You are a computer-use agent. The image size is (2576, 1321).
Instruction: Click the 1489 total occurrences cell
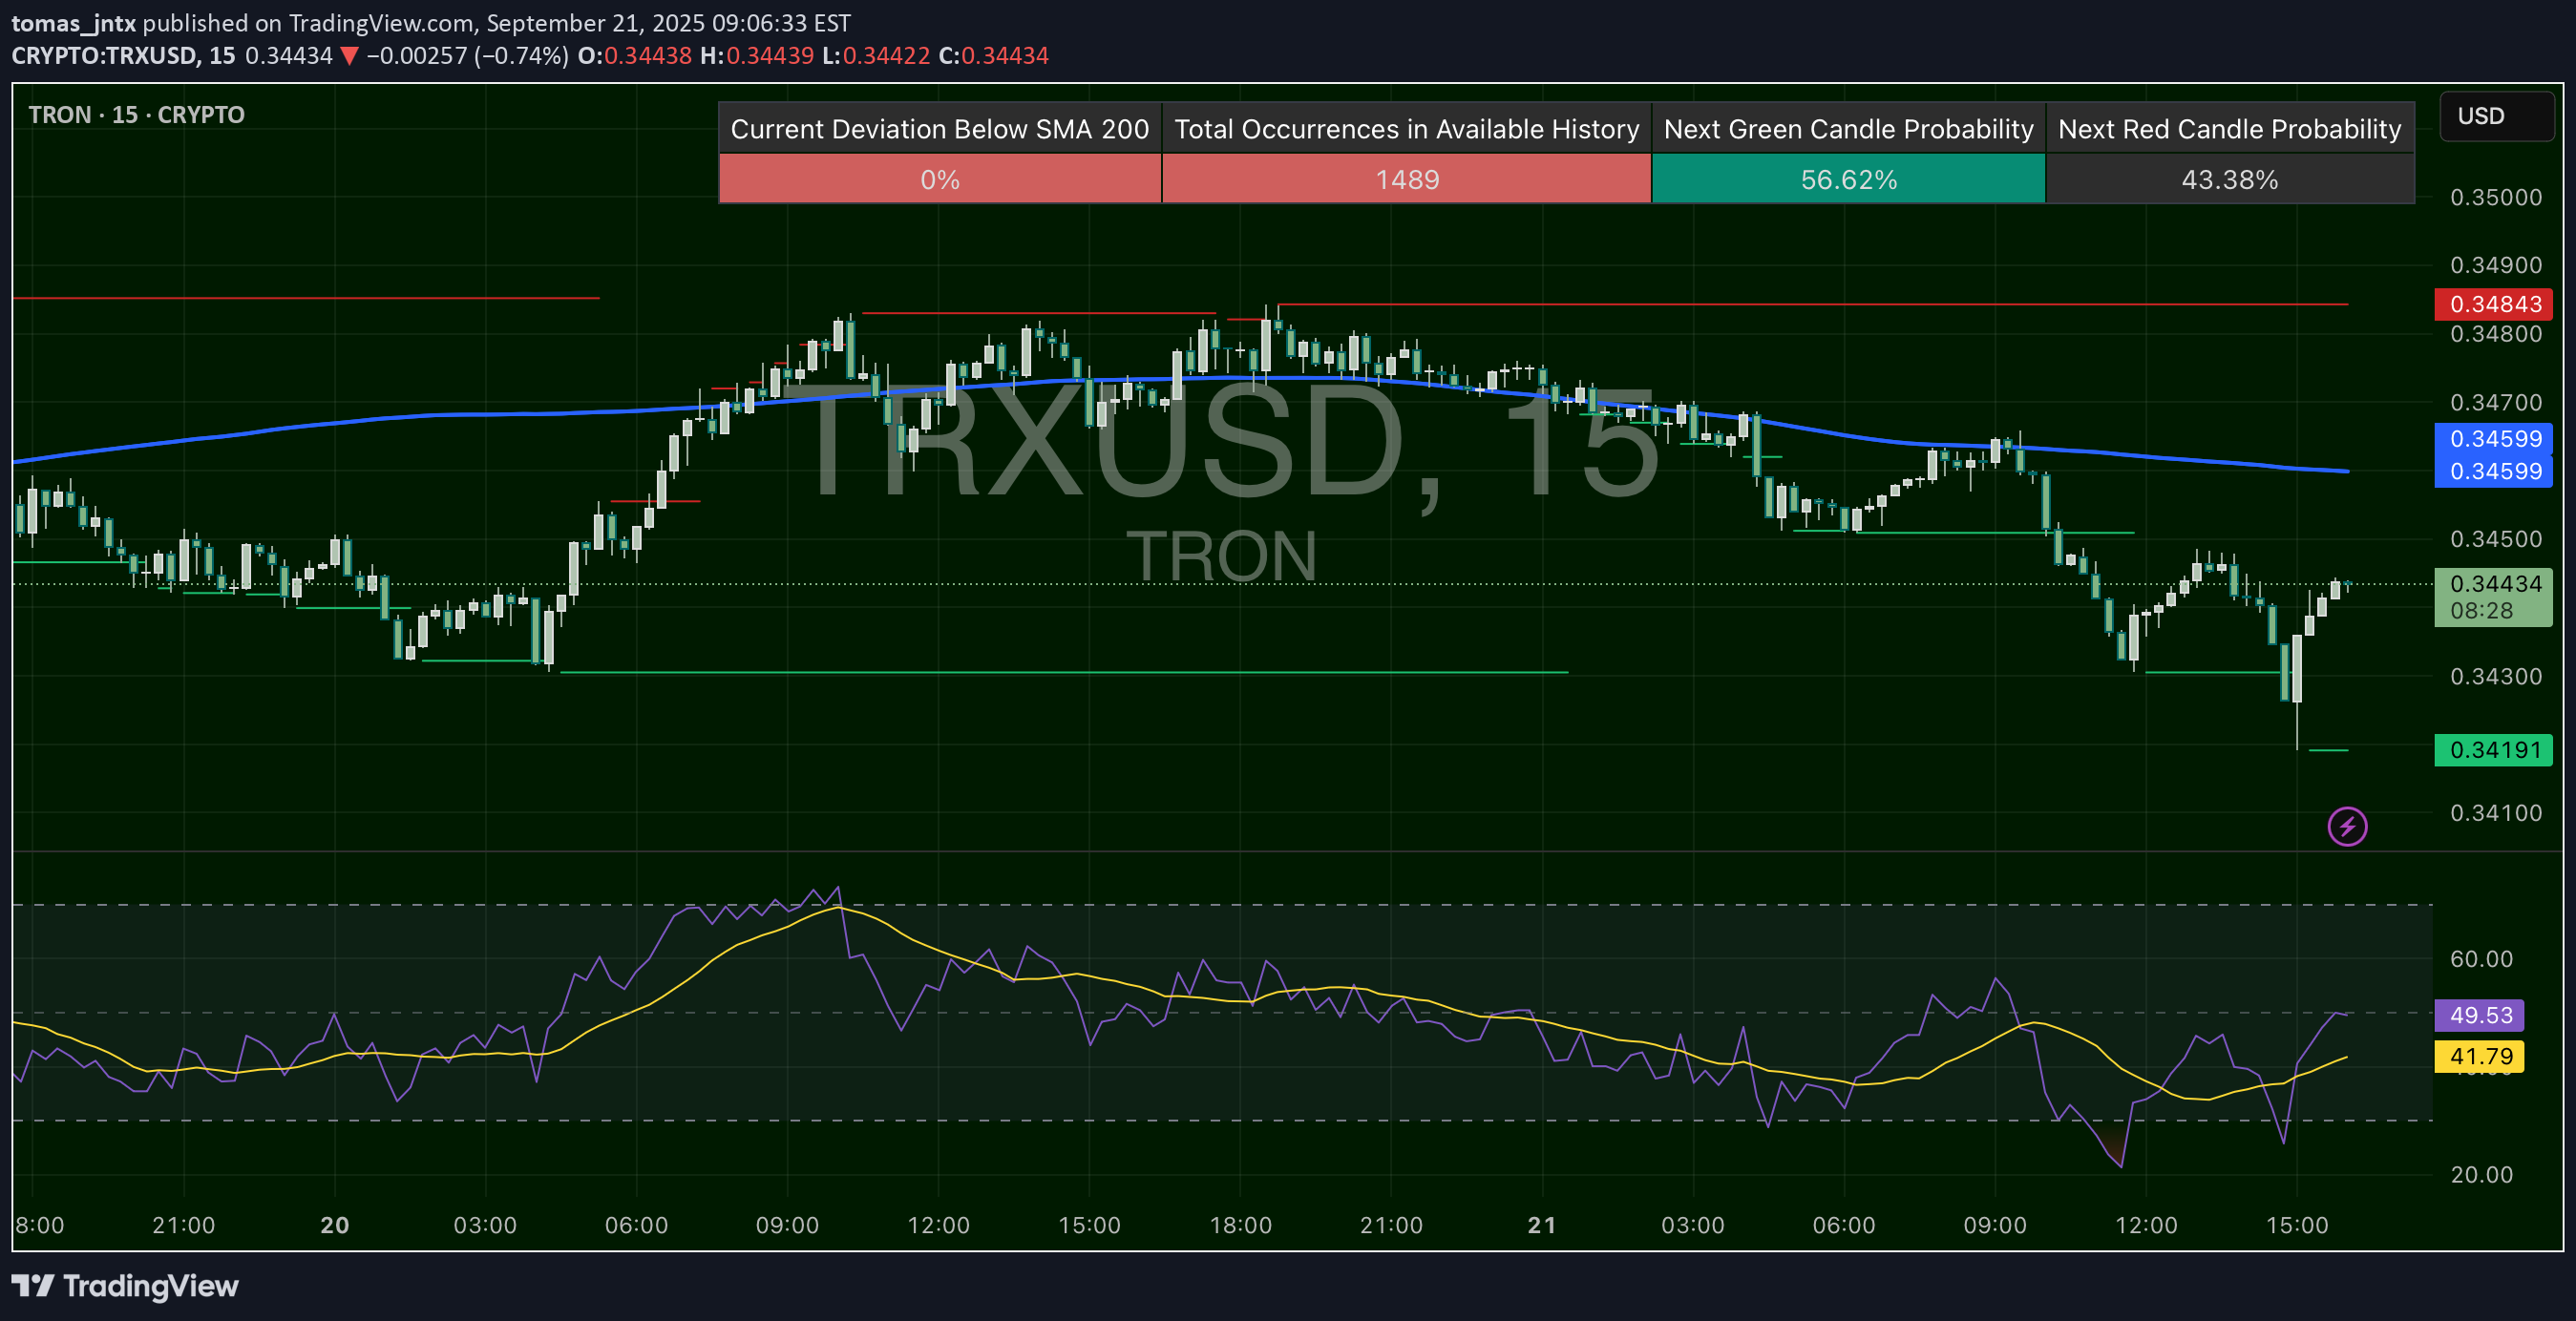pyautogui.click(x=1406, y=180)
